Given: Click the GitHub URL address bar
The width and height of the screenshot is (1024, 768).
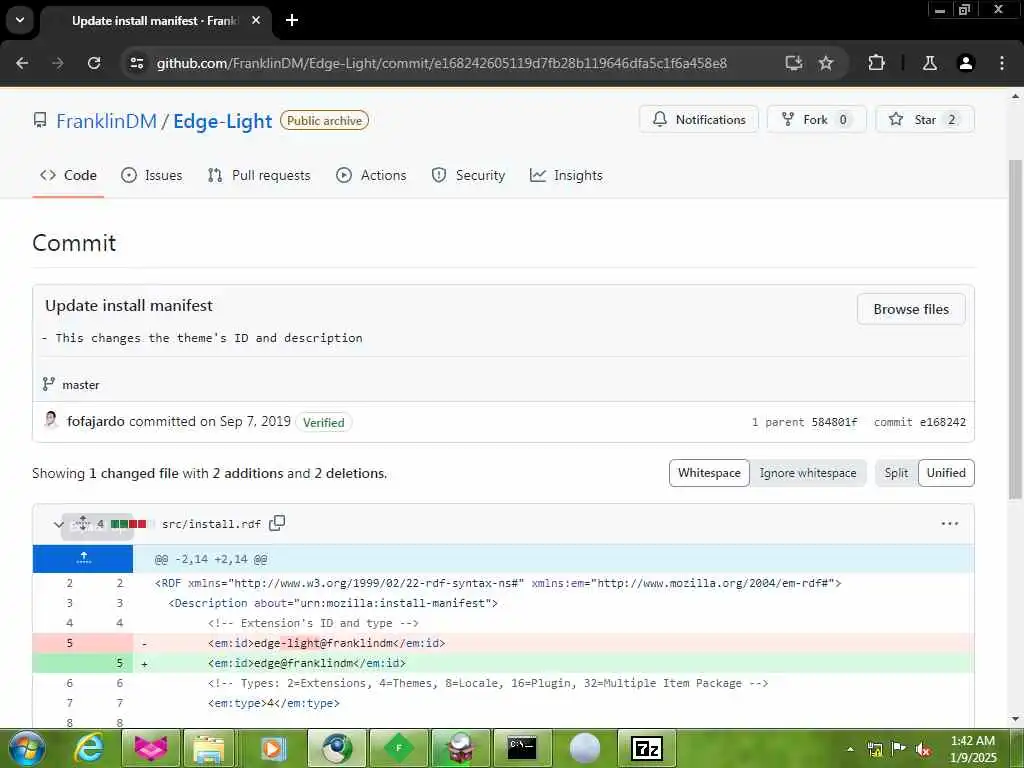Looking at the screenshot, I should pos(441,63).
